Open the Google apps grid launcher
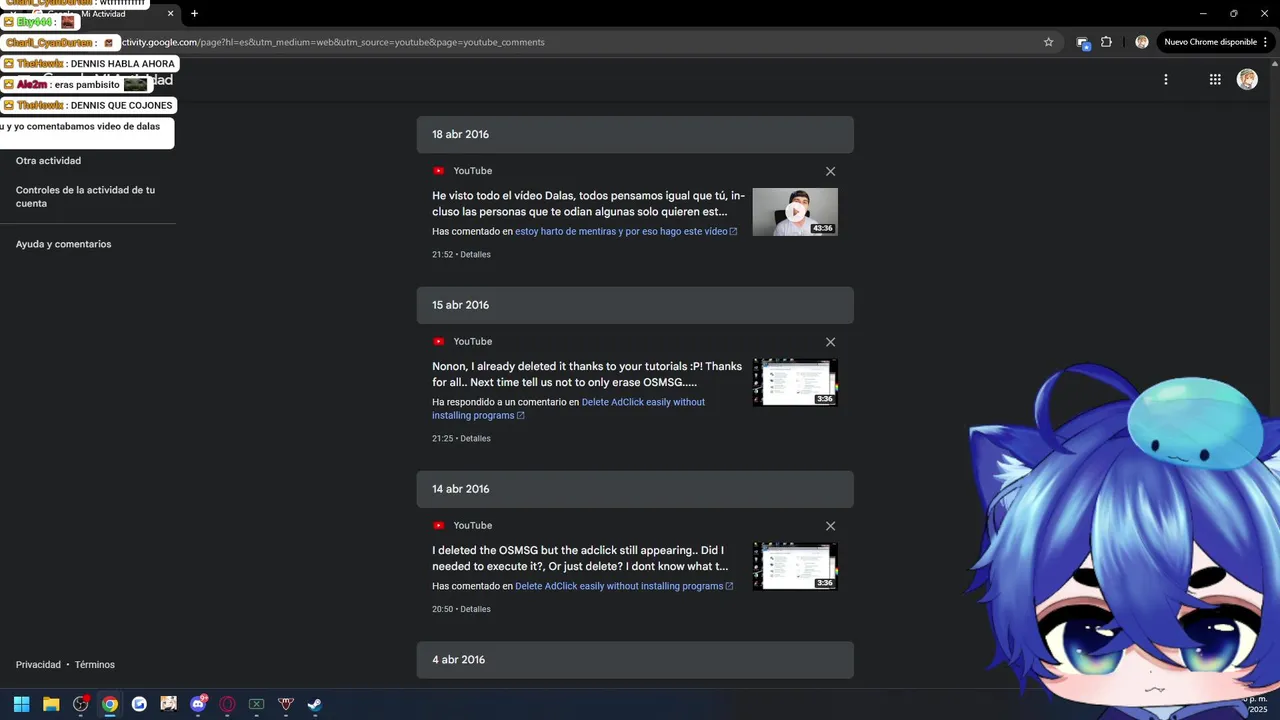This screenshot has width=1280, height=720. point(1215,79)
